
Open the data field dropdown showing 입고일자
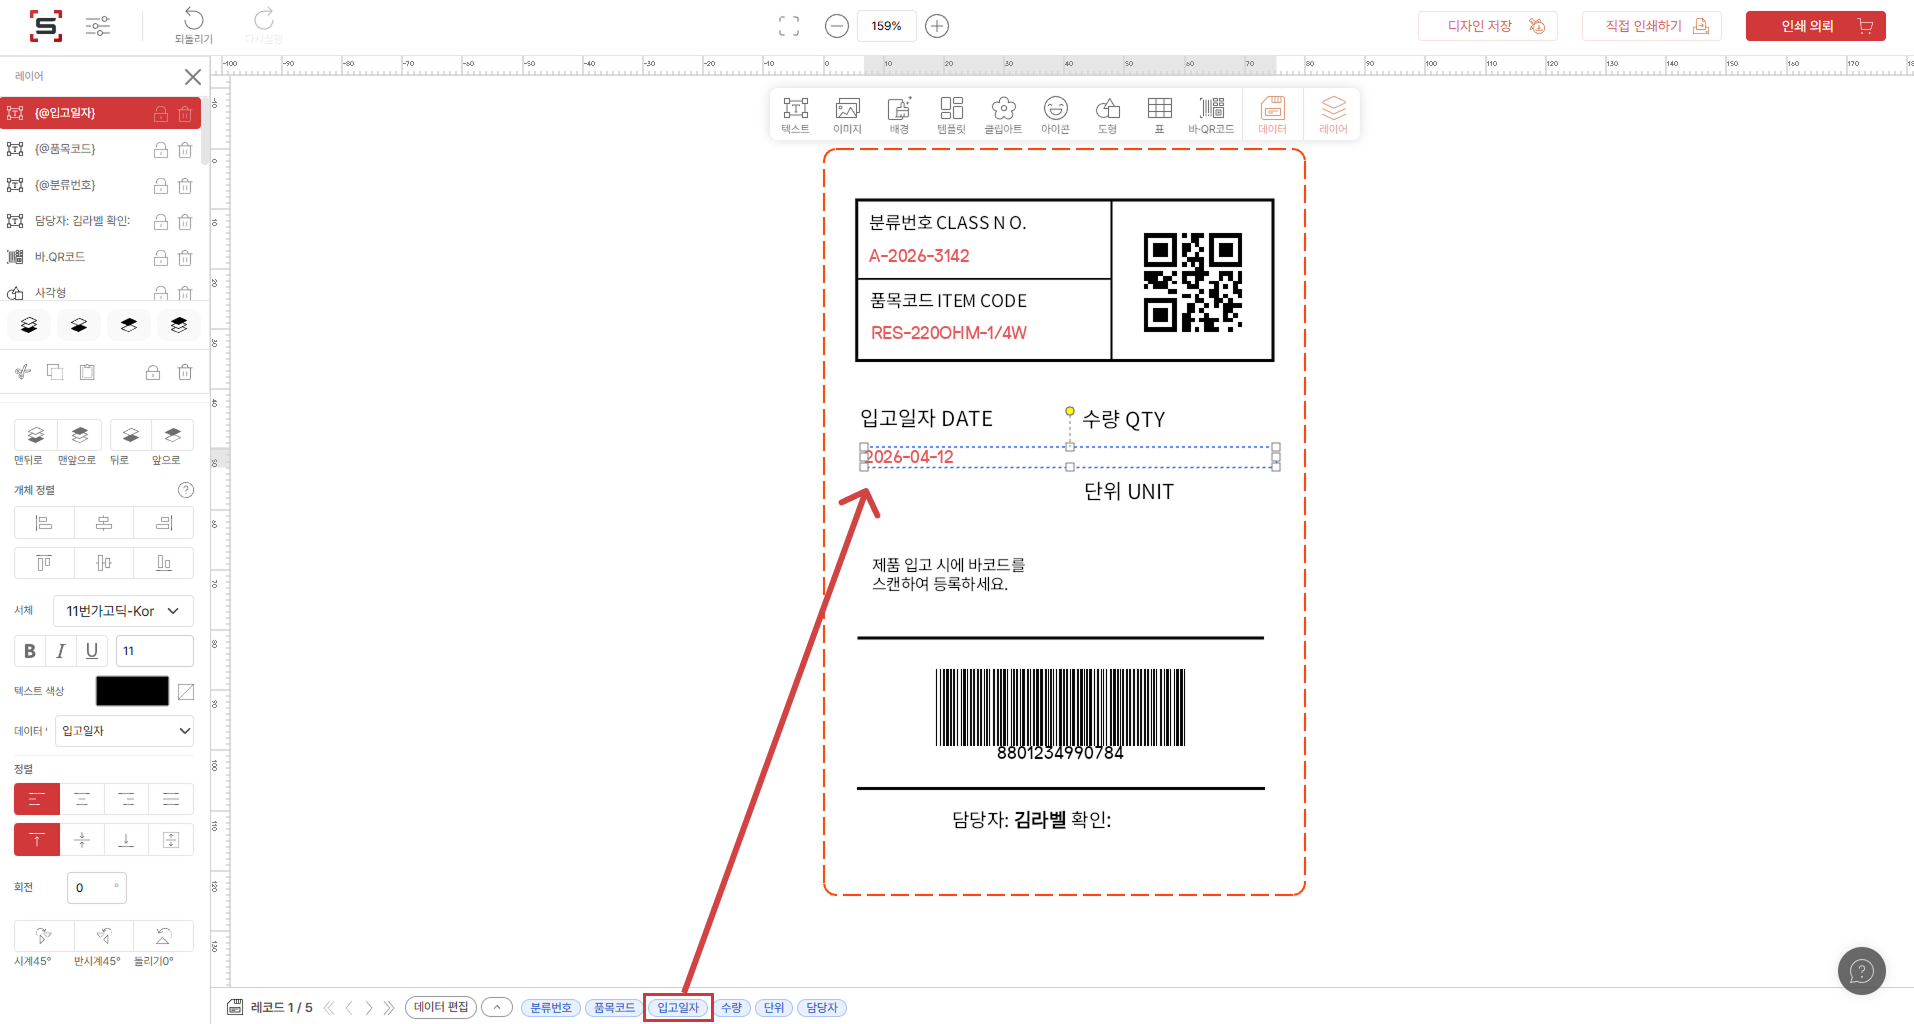(x=125, y=731)
